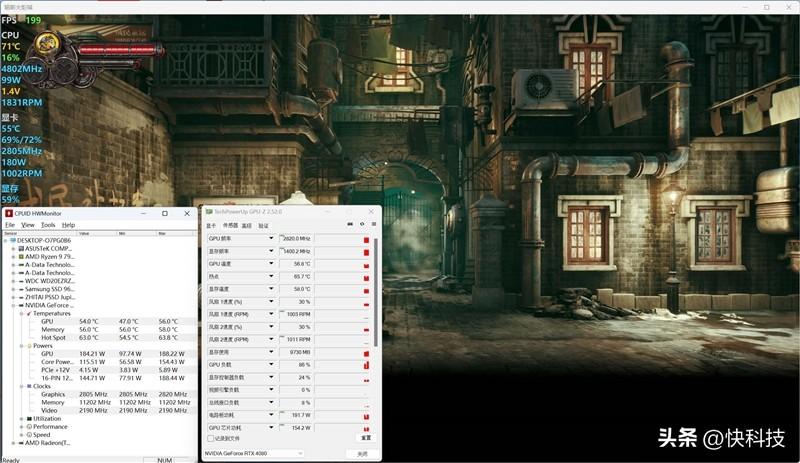Image resolution: width=800 pixels, height=463 pixels.
Task: Switch to the 高级 tab in GPU-Z
Action: point(247,226)
